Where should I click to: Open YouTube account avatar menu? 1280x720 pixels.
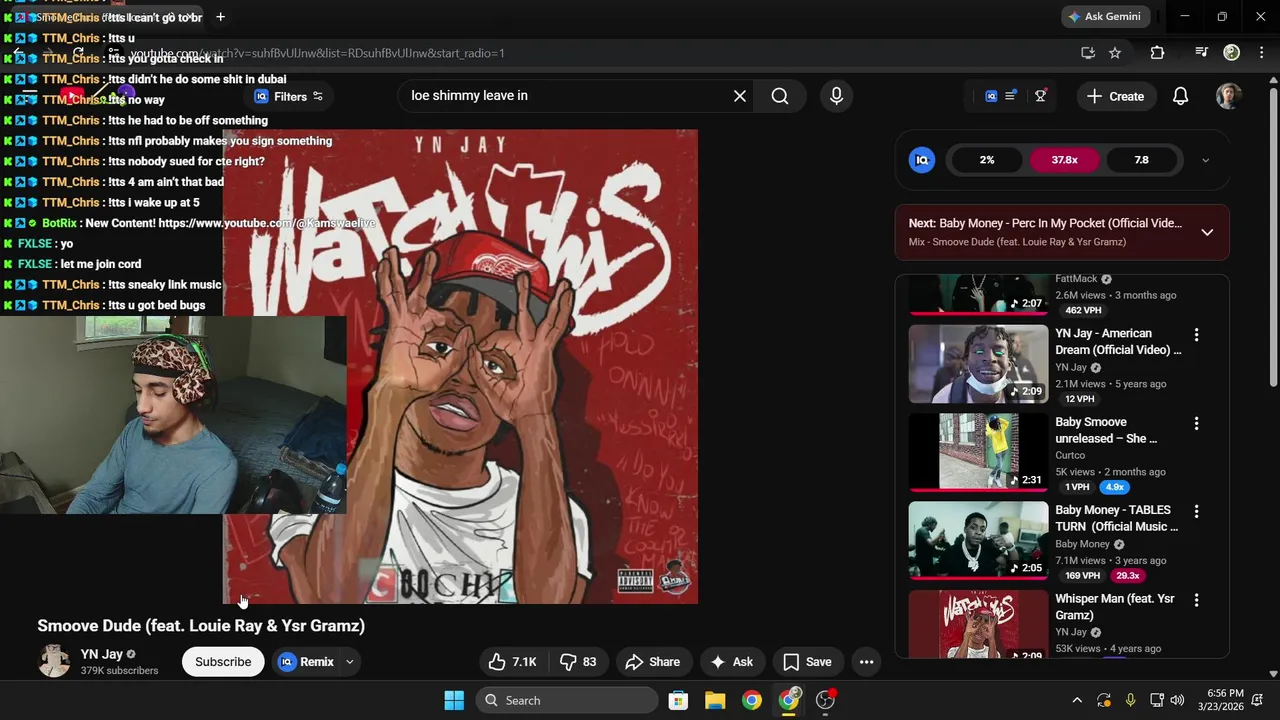[1228, 96]
